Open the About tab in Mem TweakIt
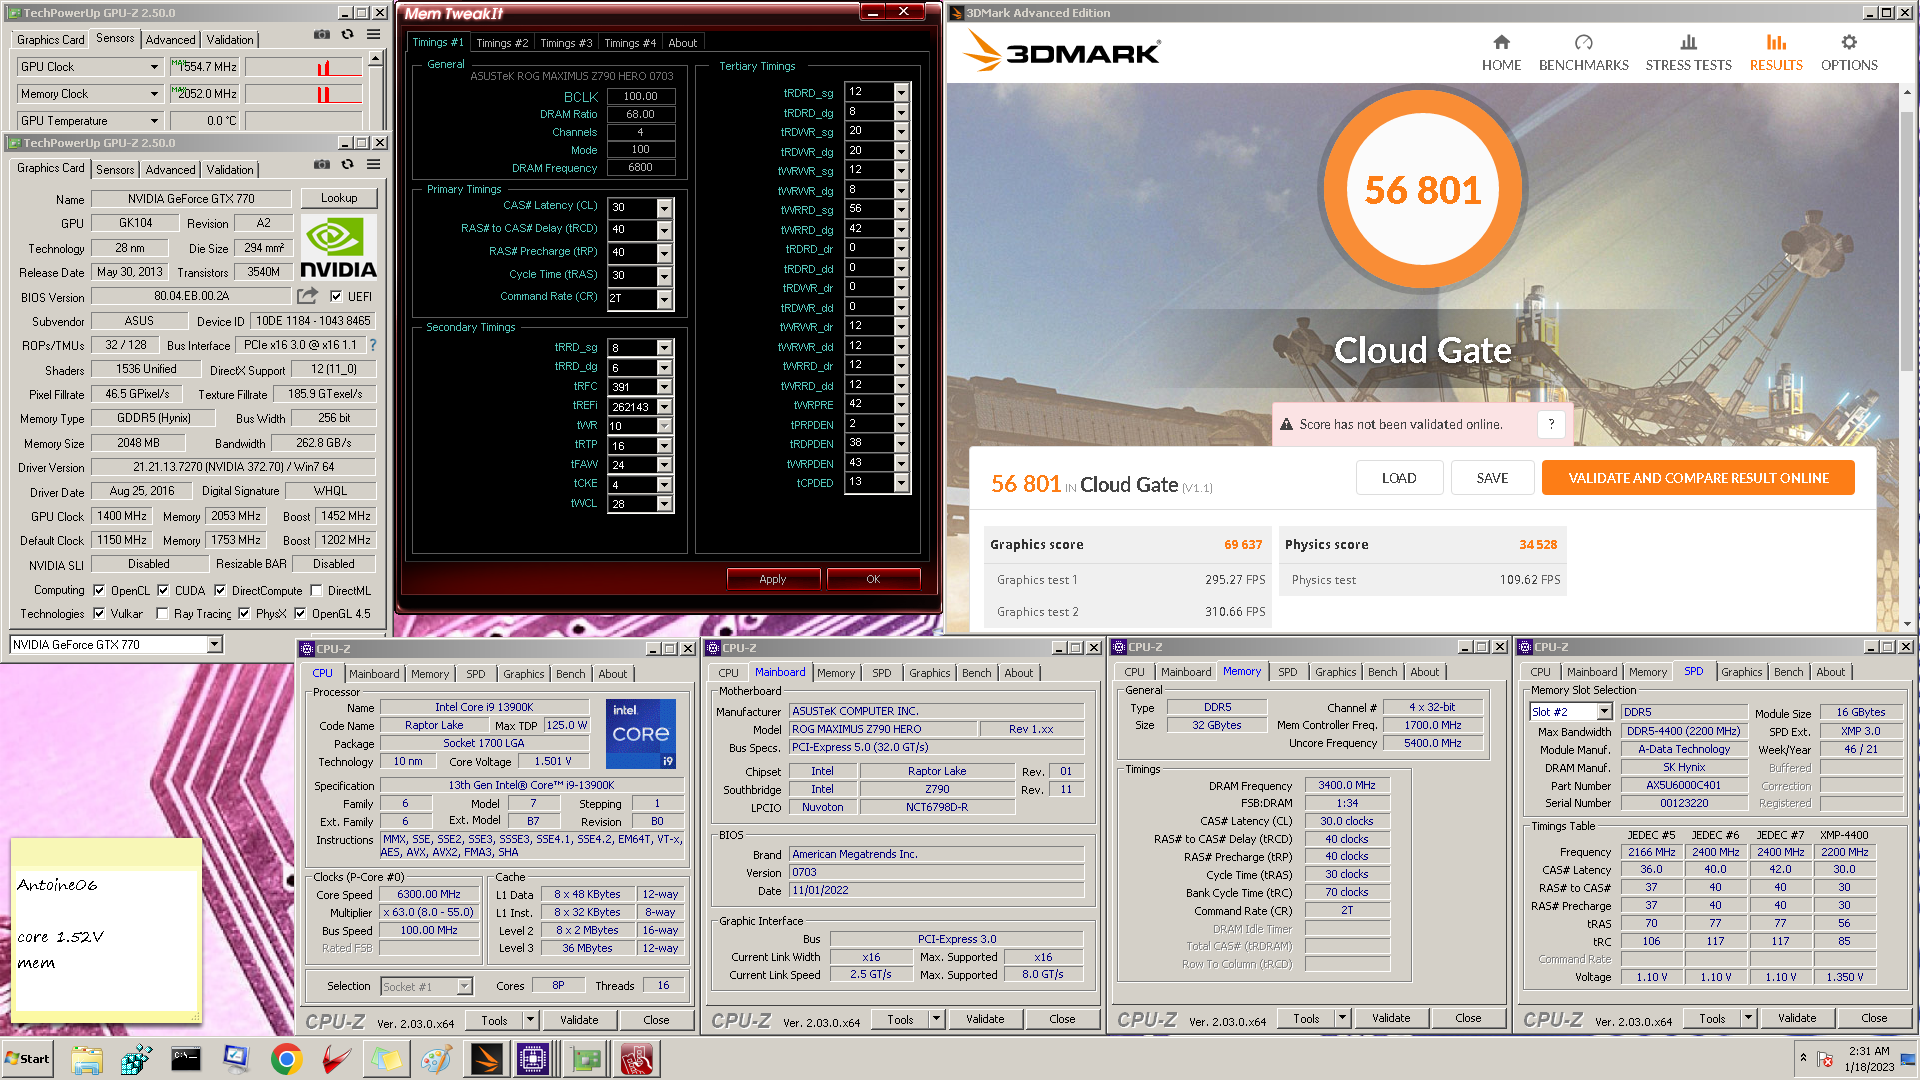 (683, 43)
